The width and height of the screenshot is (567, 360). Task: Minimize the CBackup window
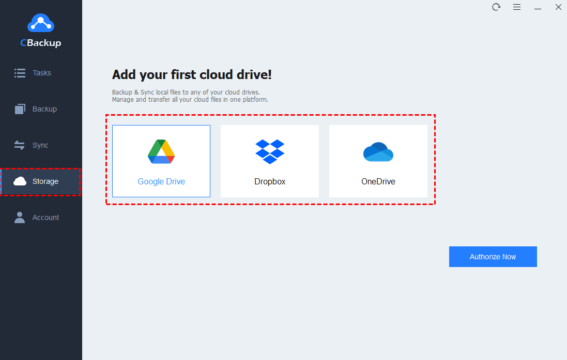pyautogui.click(x=538, y=8)
